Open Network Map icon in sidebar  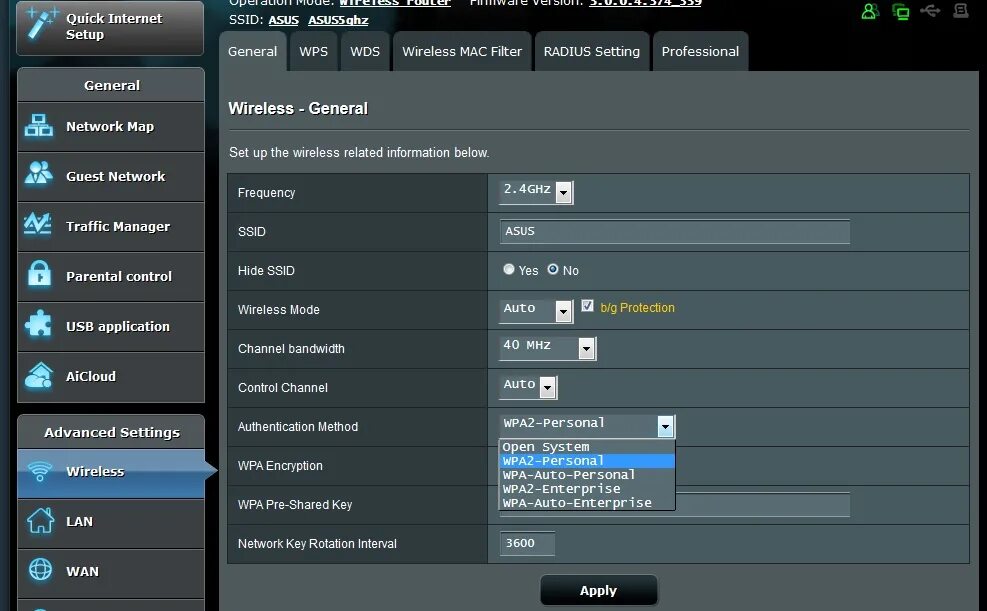point(38,126)
